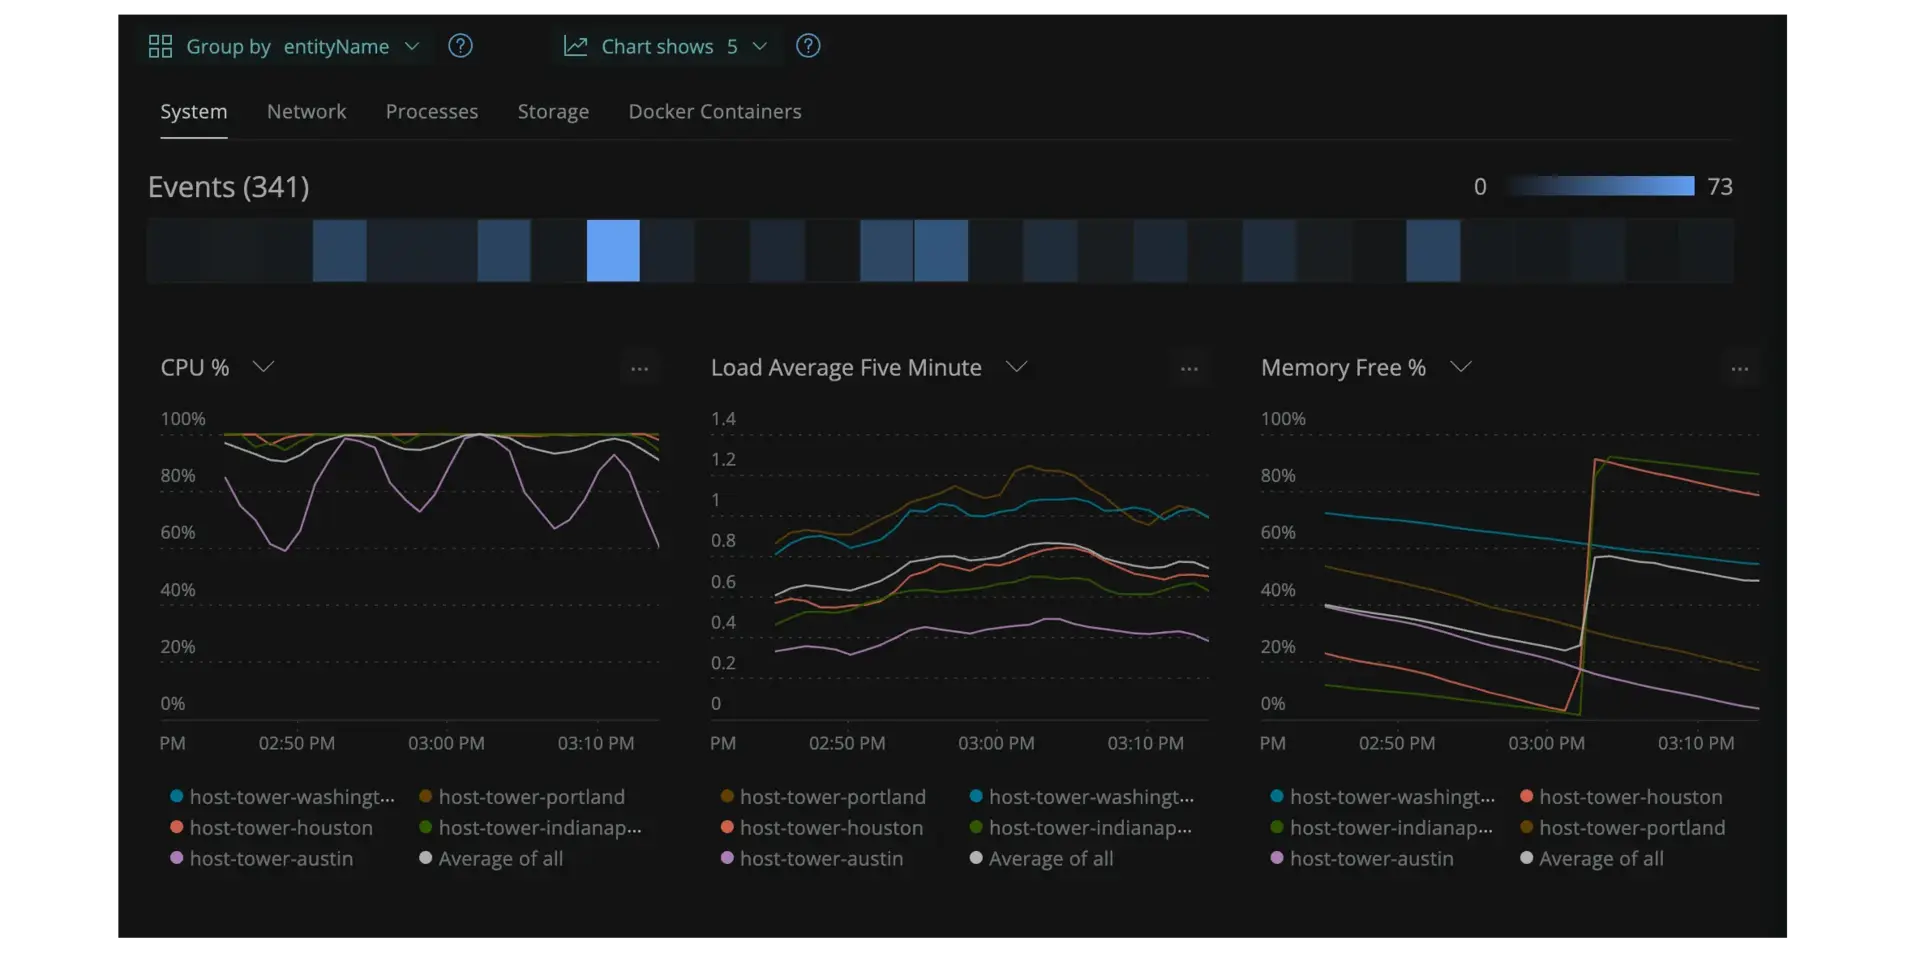Toggle host-tower-portland in Load Average legend

tap(832, 797)
